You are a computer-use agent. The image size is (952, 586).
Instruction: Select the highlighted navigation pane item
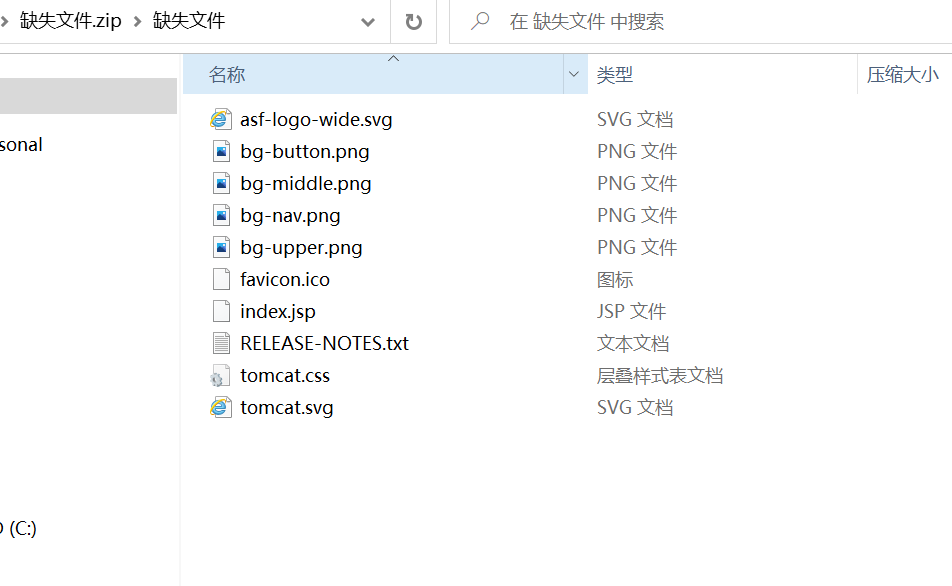pyautogui.click(x=88, y=96)
